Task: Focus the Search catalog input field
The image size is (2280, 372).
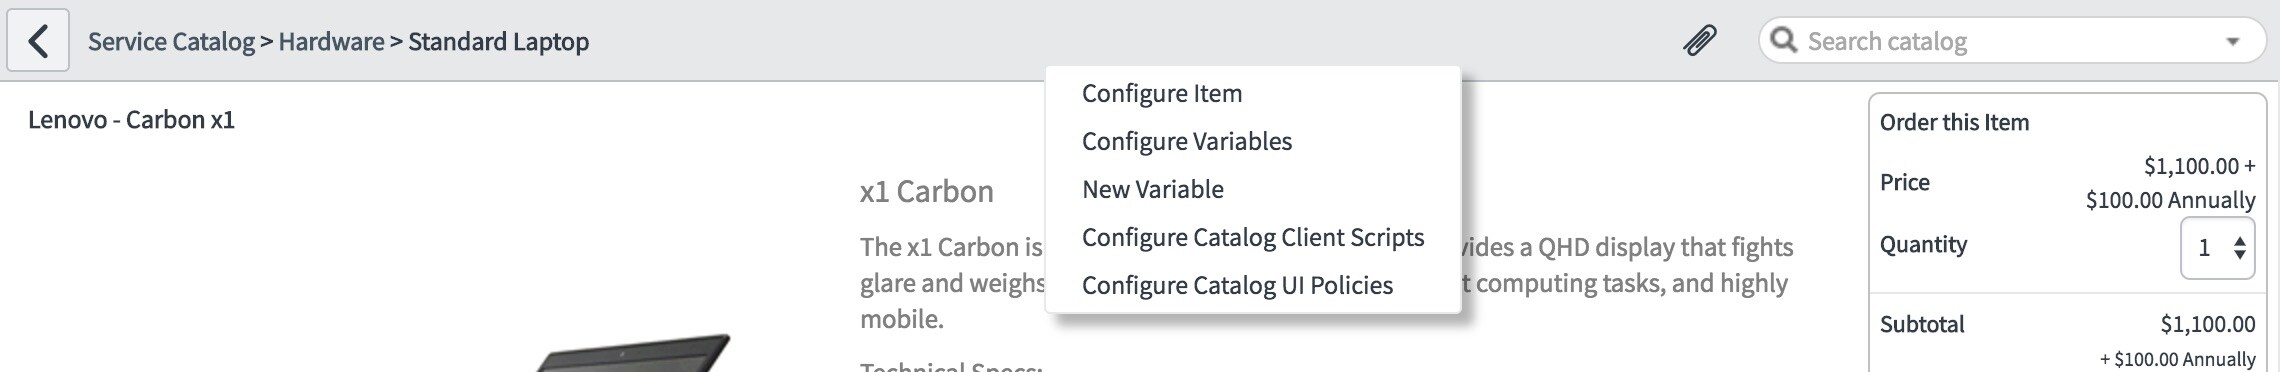Action: tap(2010, 41)
